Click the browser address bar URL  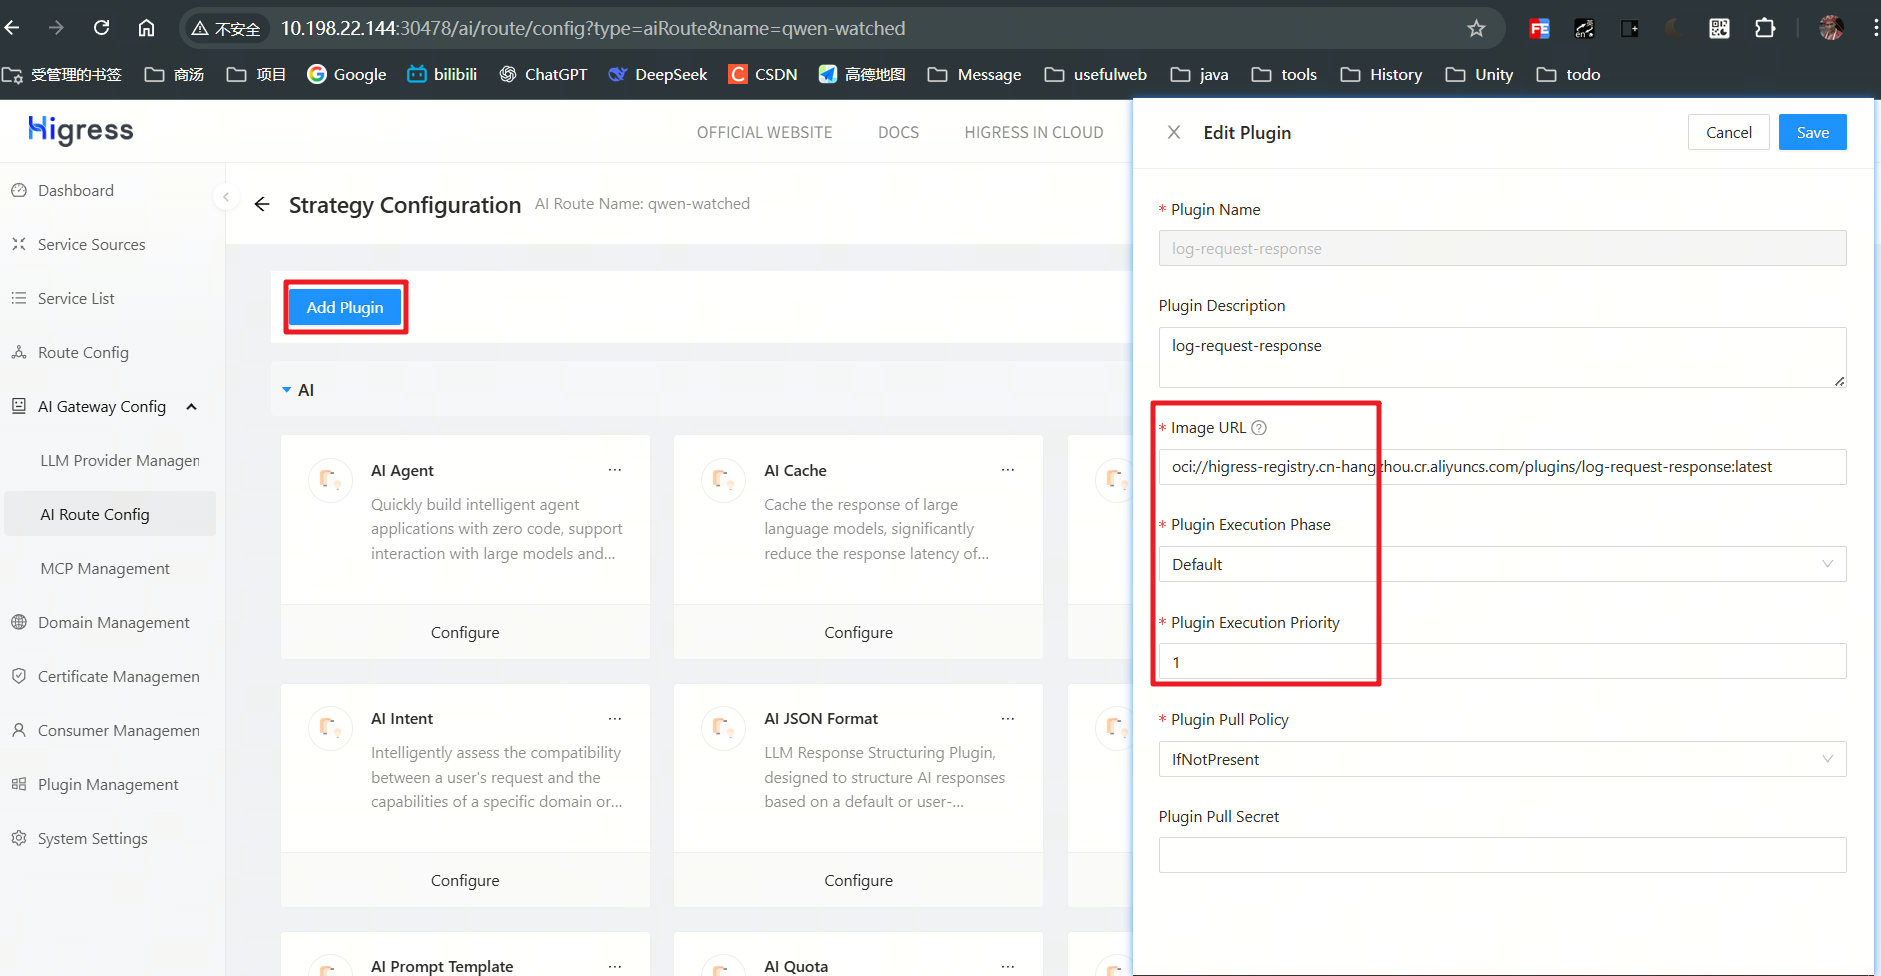[x=593, y=28]
